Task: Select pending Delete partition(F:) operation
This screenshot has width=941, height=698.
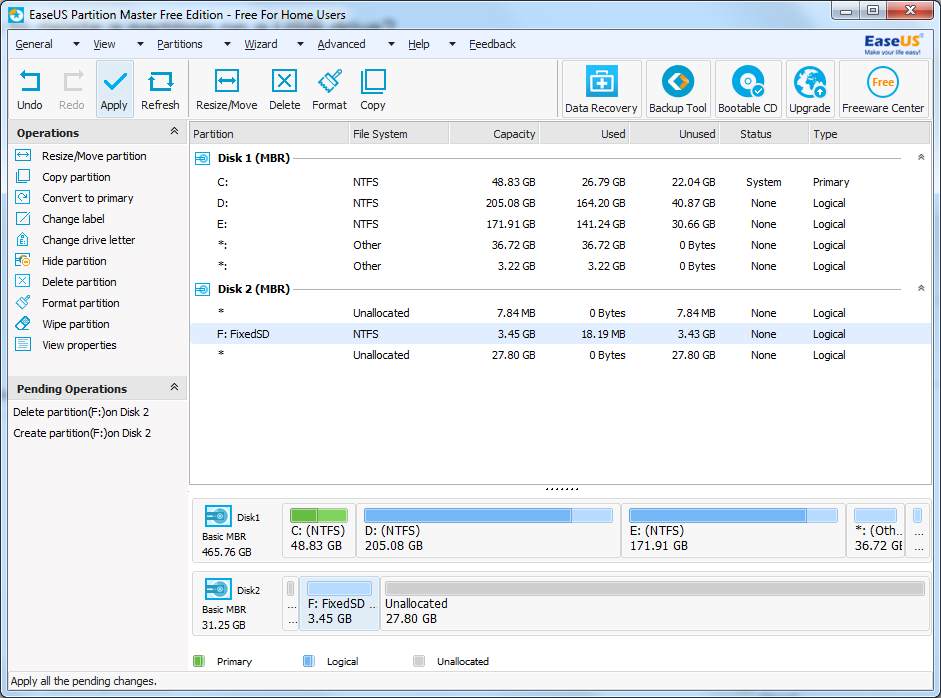Action: click(81, 412)
